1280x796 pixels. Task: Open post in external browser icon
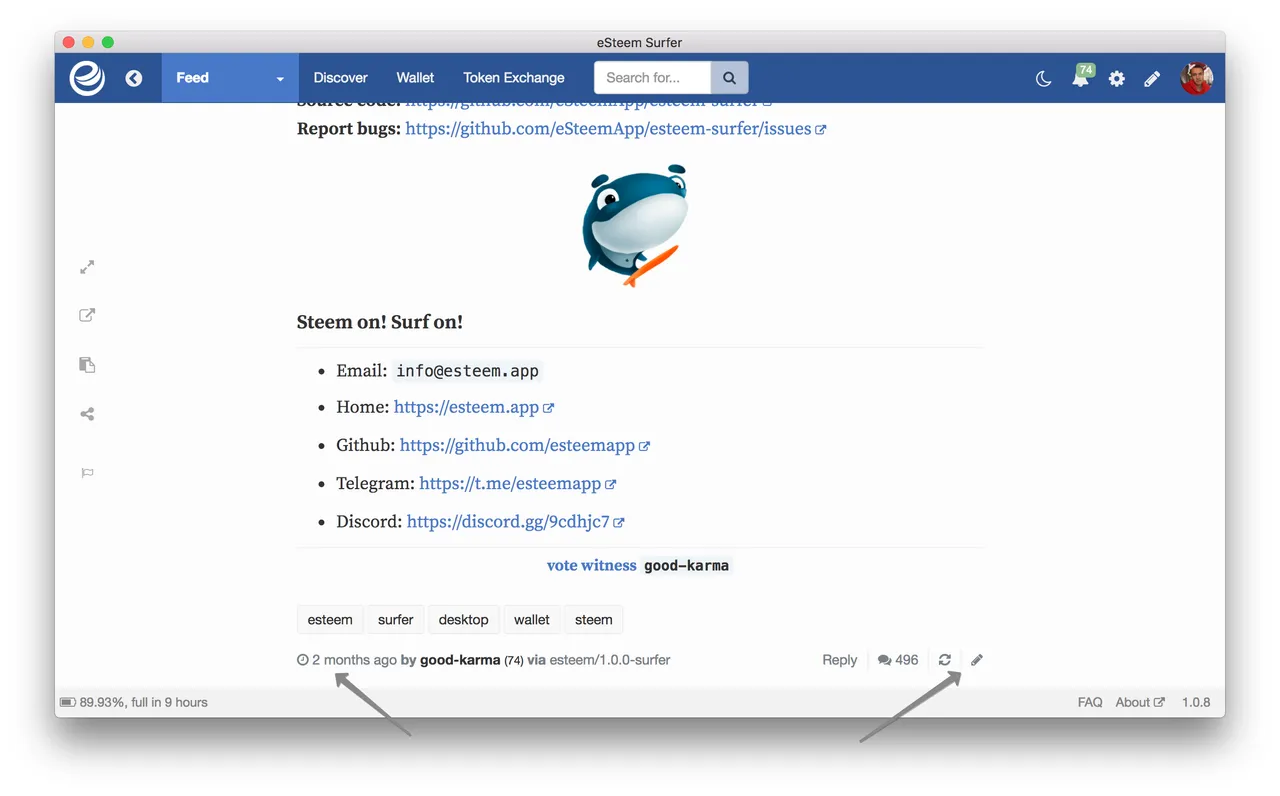[x=87, y=315]
